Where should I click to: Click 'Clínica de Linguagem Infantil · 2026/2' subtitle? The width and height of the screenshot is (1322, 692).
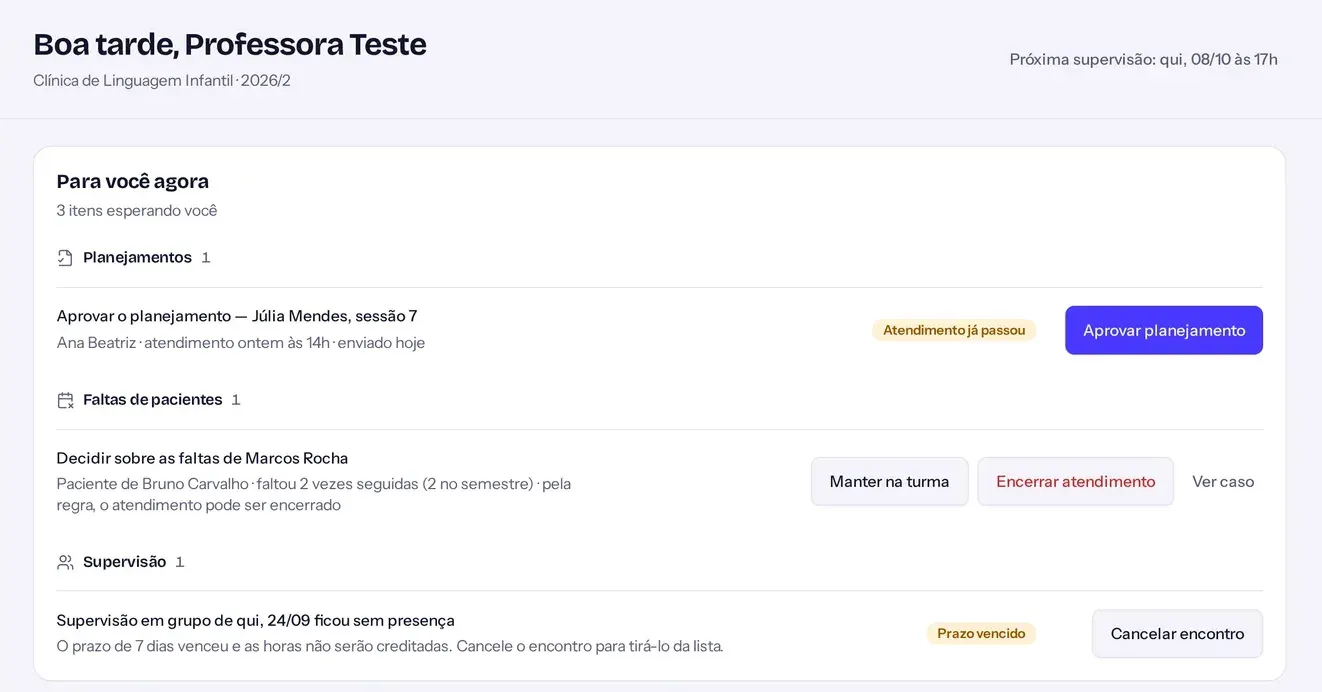[162, 81]
